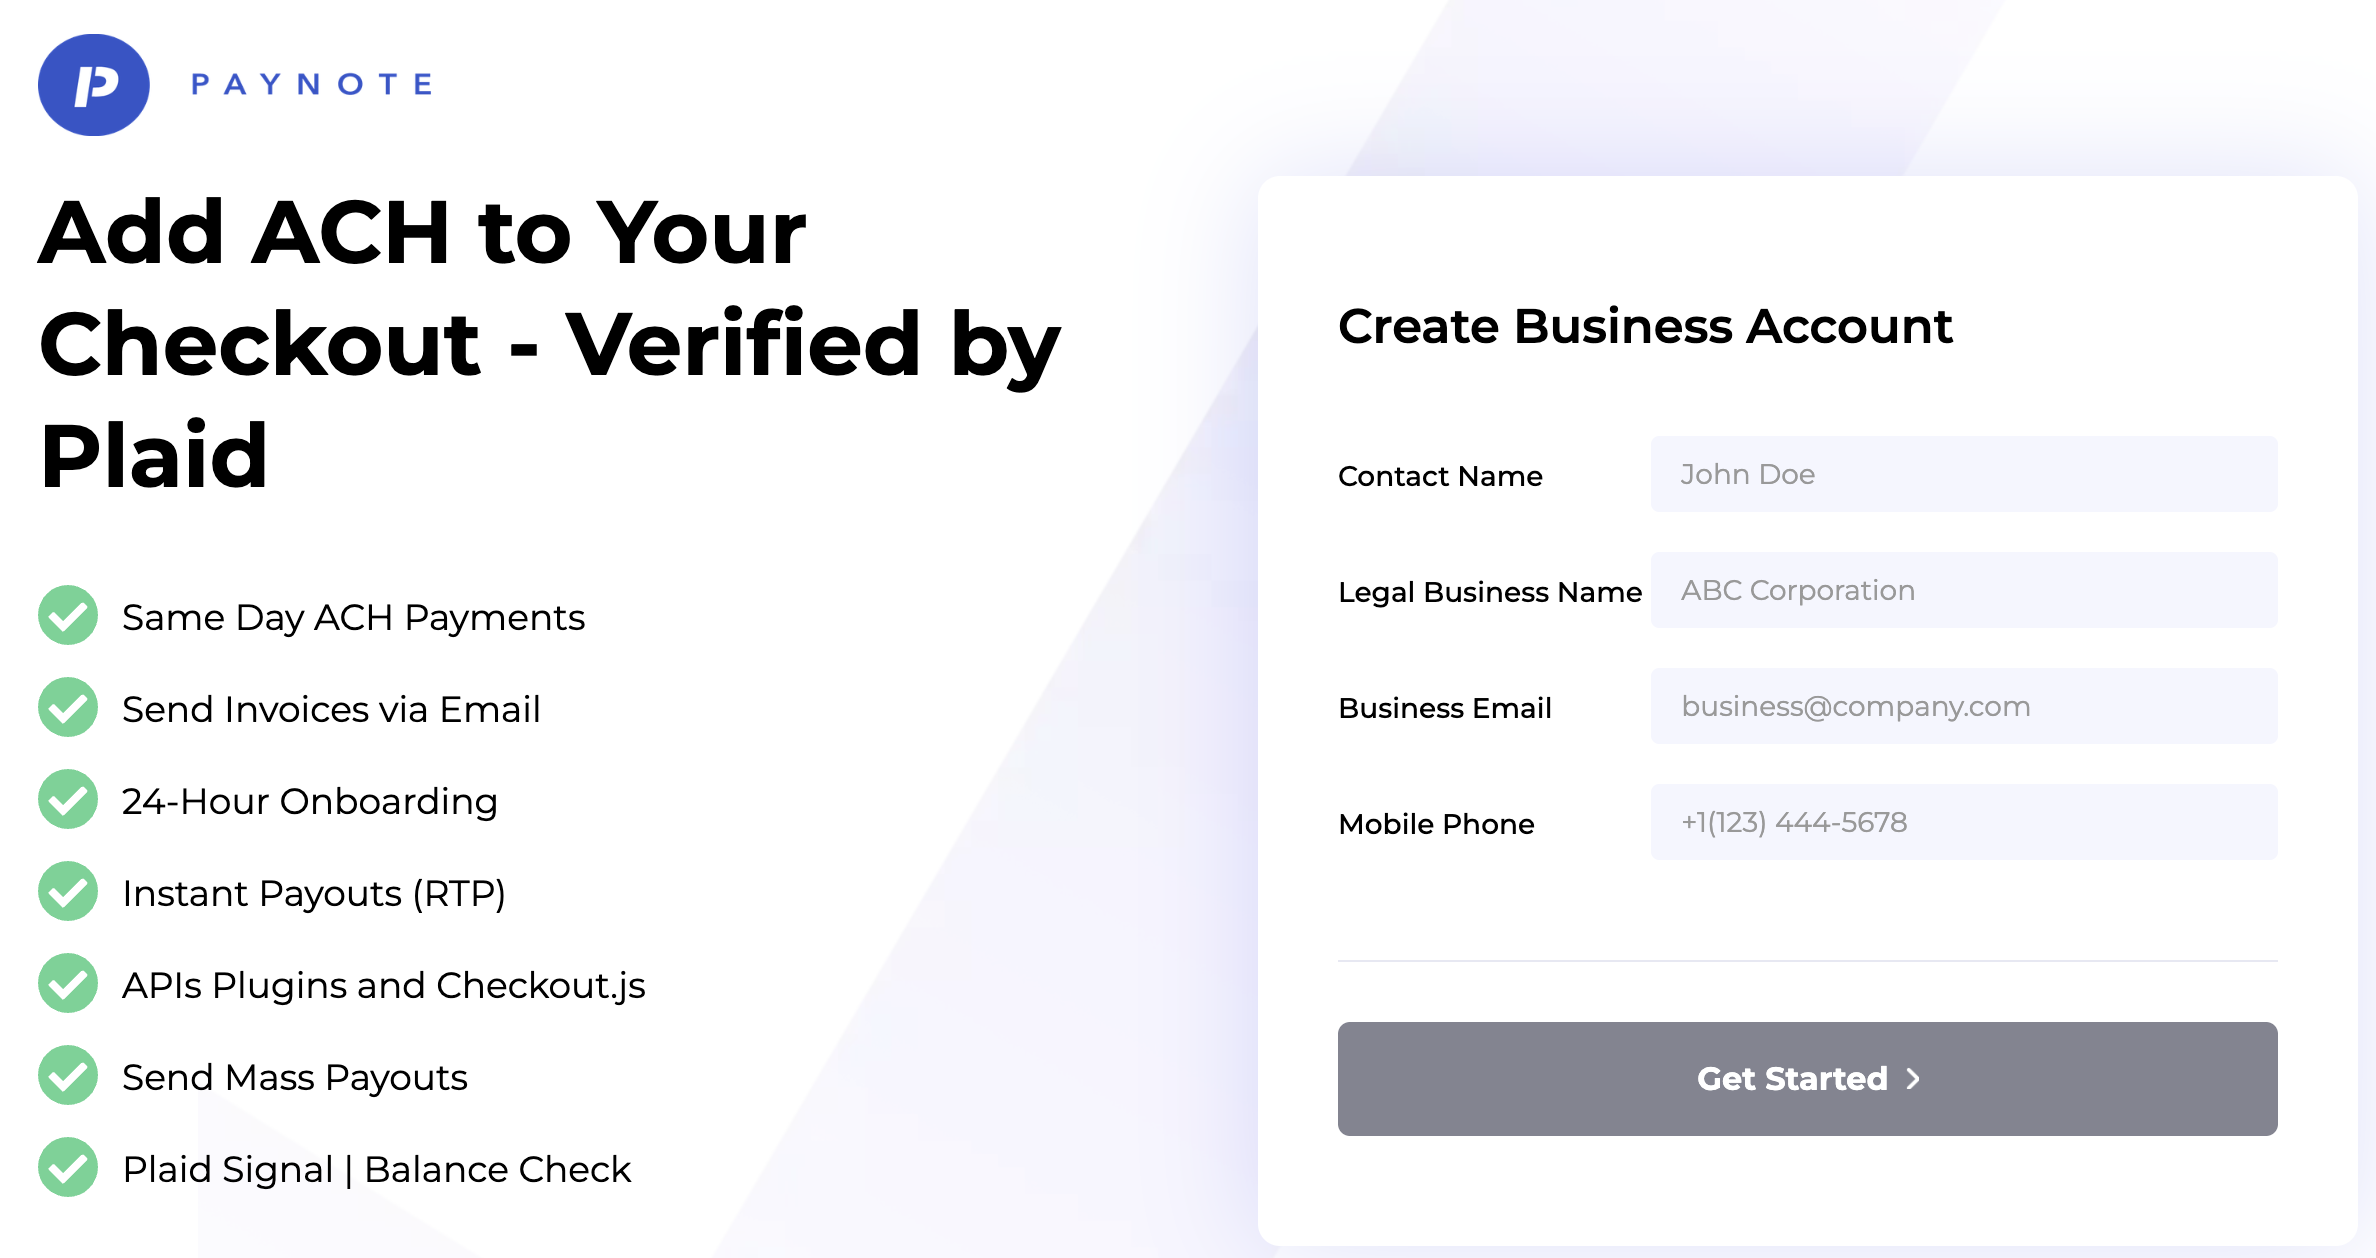The image size is (2376, 1258).
Task: Click the Paynote circular P logo
Action: (94, 85)
